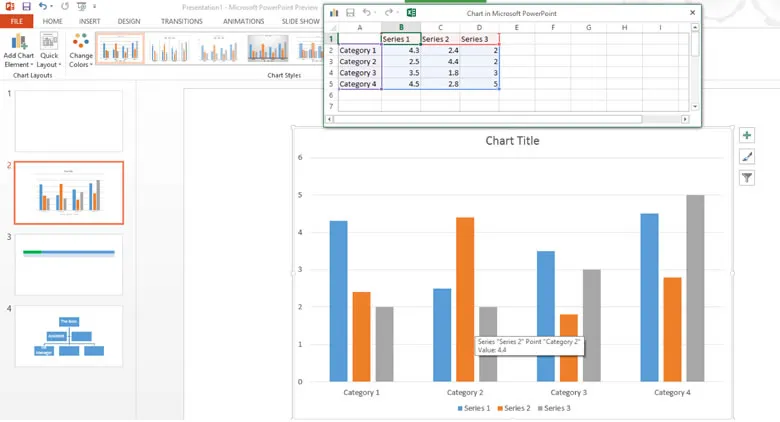Click redo in chart data window
Viewport: 780px width, 422px height.
[389, 13]
